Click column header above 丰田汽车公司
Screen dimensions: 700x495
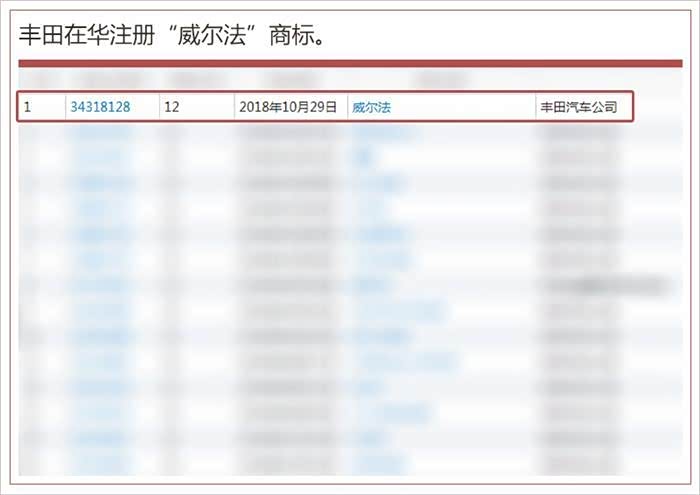click(580, 80)
